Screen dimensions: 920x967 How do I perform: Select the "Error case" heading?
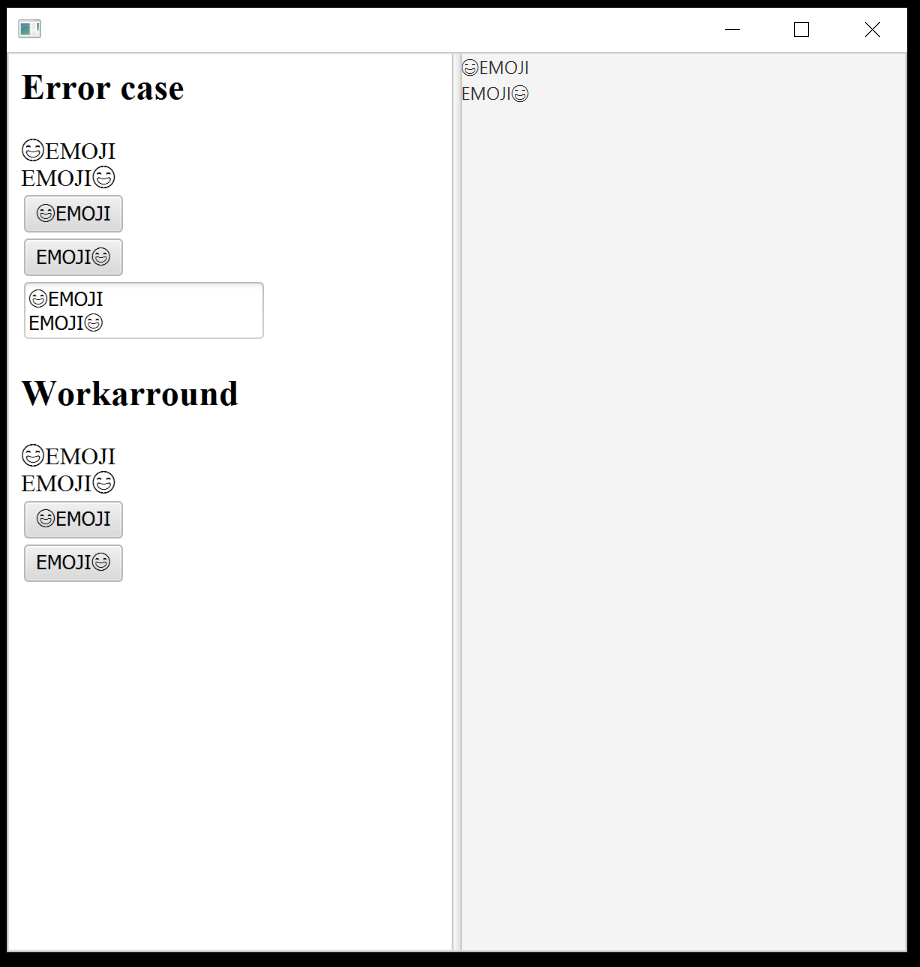click(102, 88)
